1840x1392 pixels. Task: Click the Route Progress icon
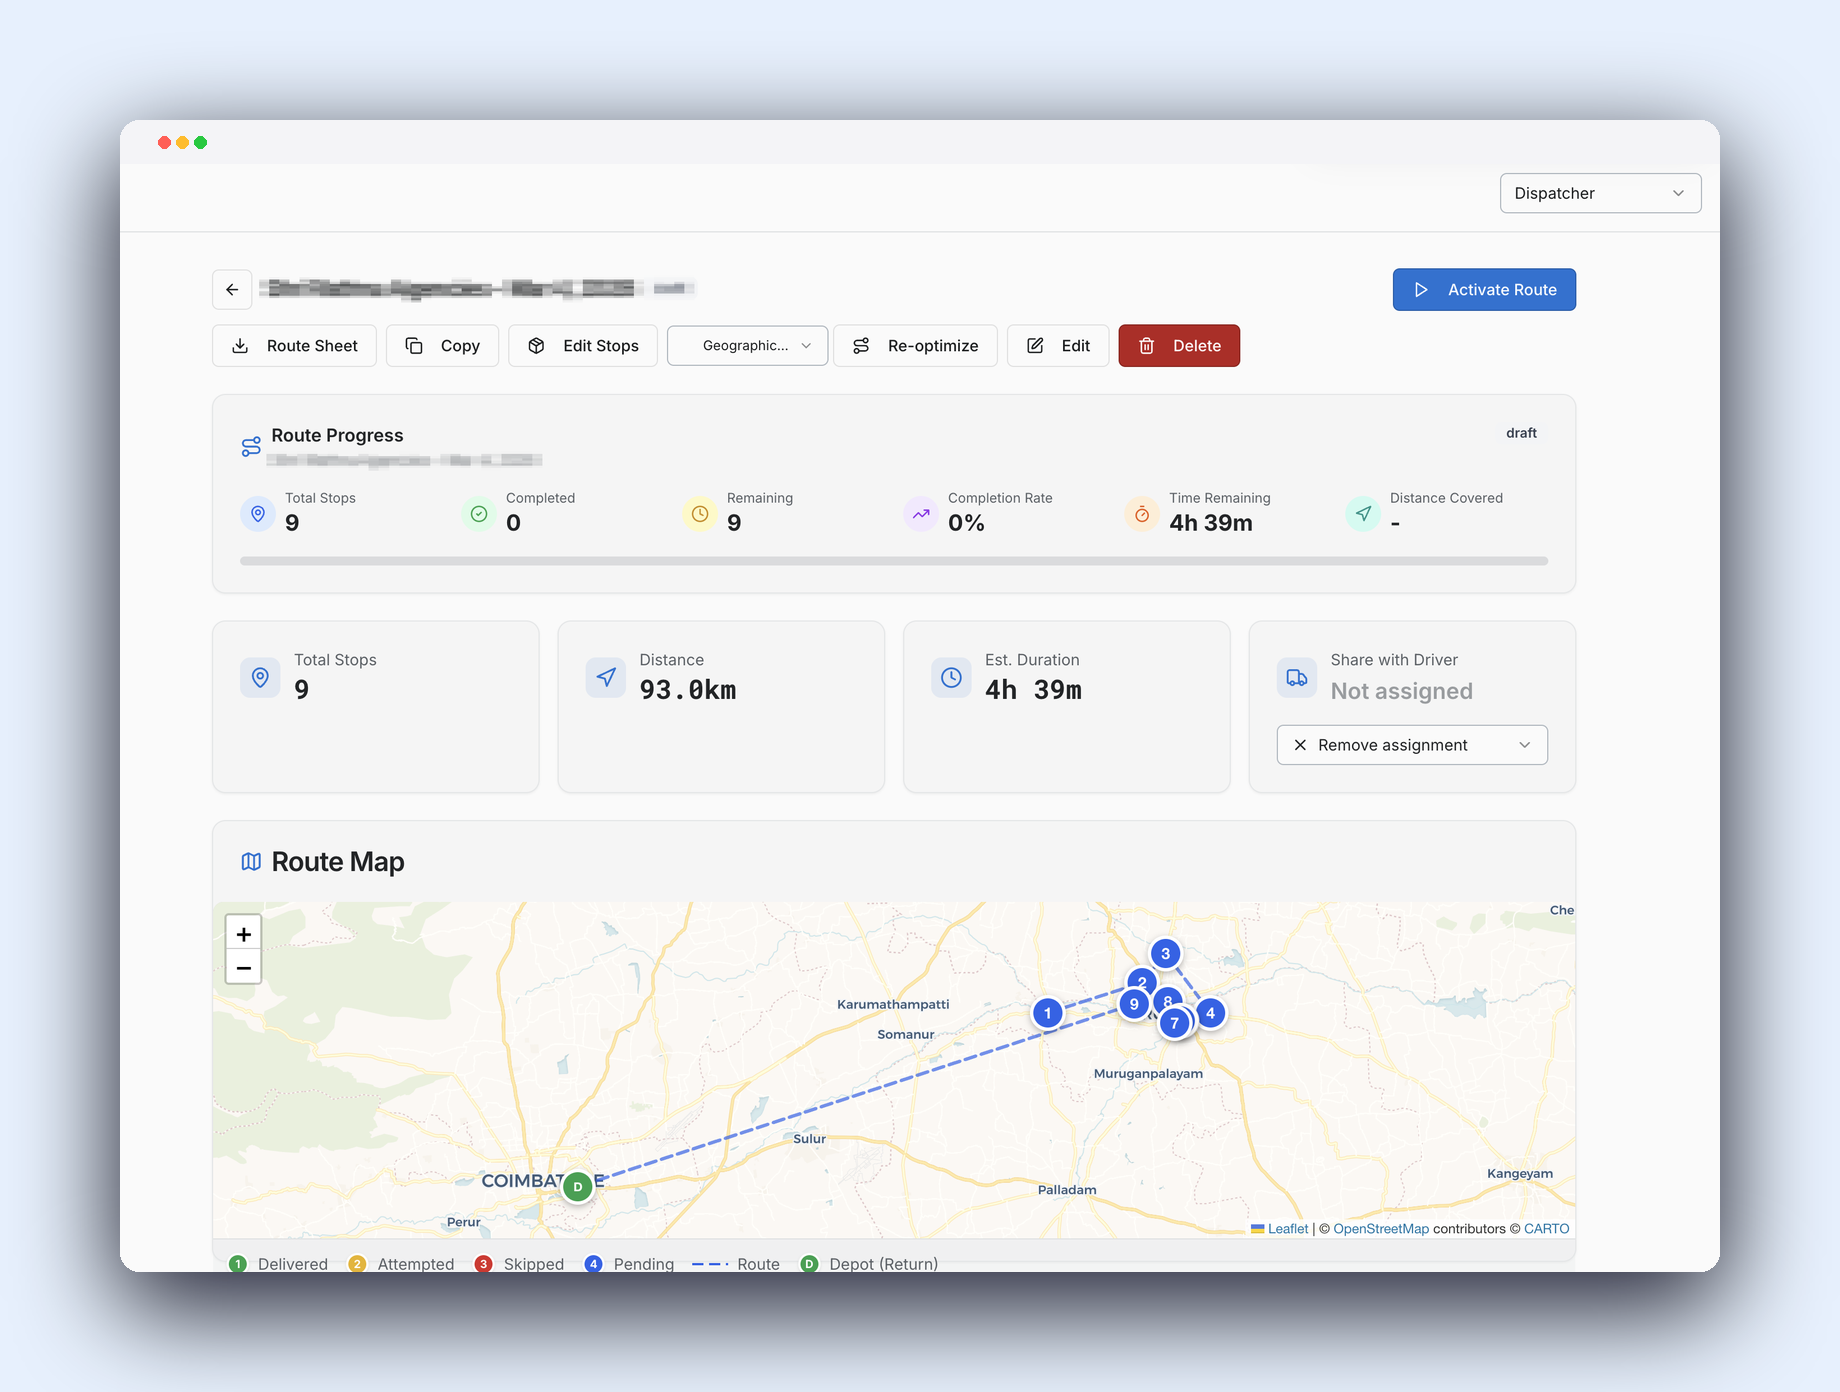click(251, 447)
